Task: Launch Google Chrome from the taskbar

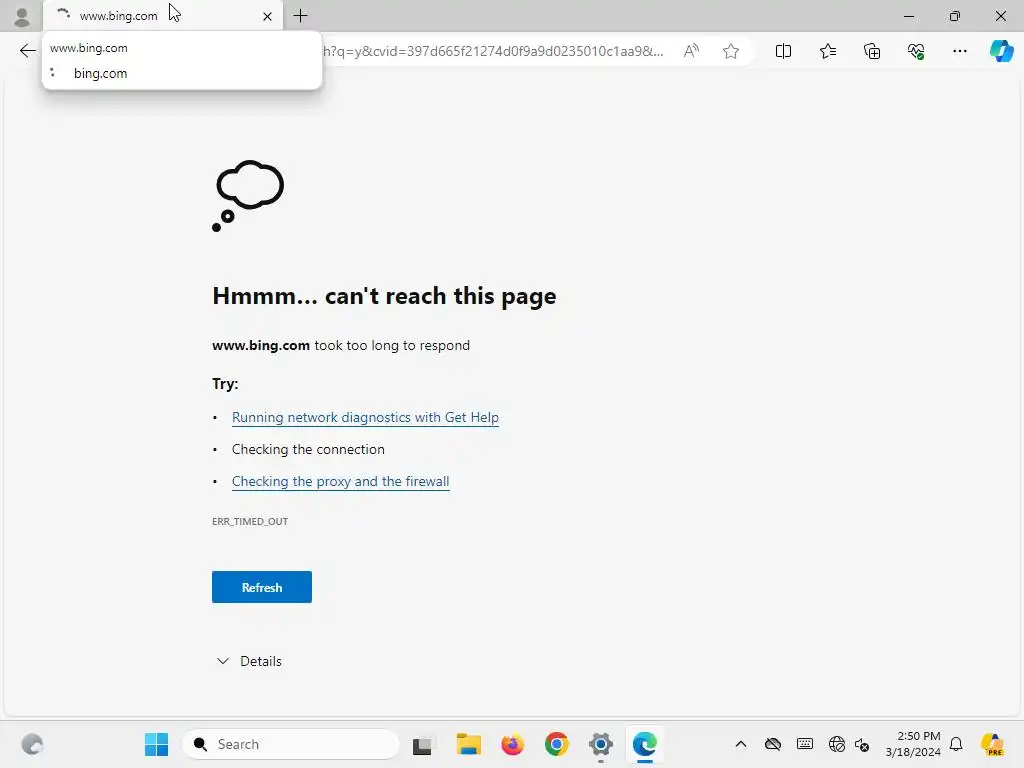Action: (x=556, y=744)
